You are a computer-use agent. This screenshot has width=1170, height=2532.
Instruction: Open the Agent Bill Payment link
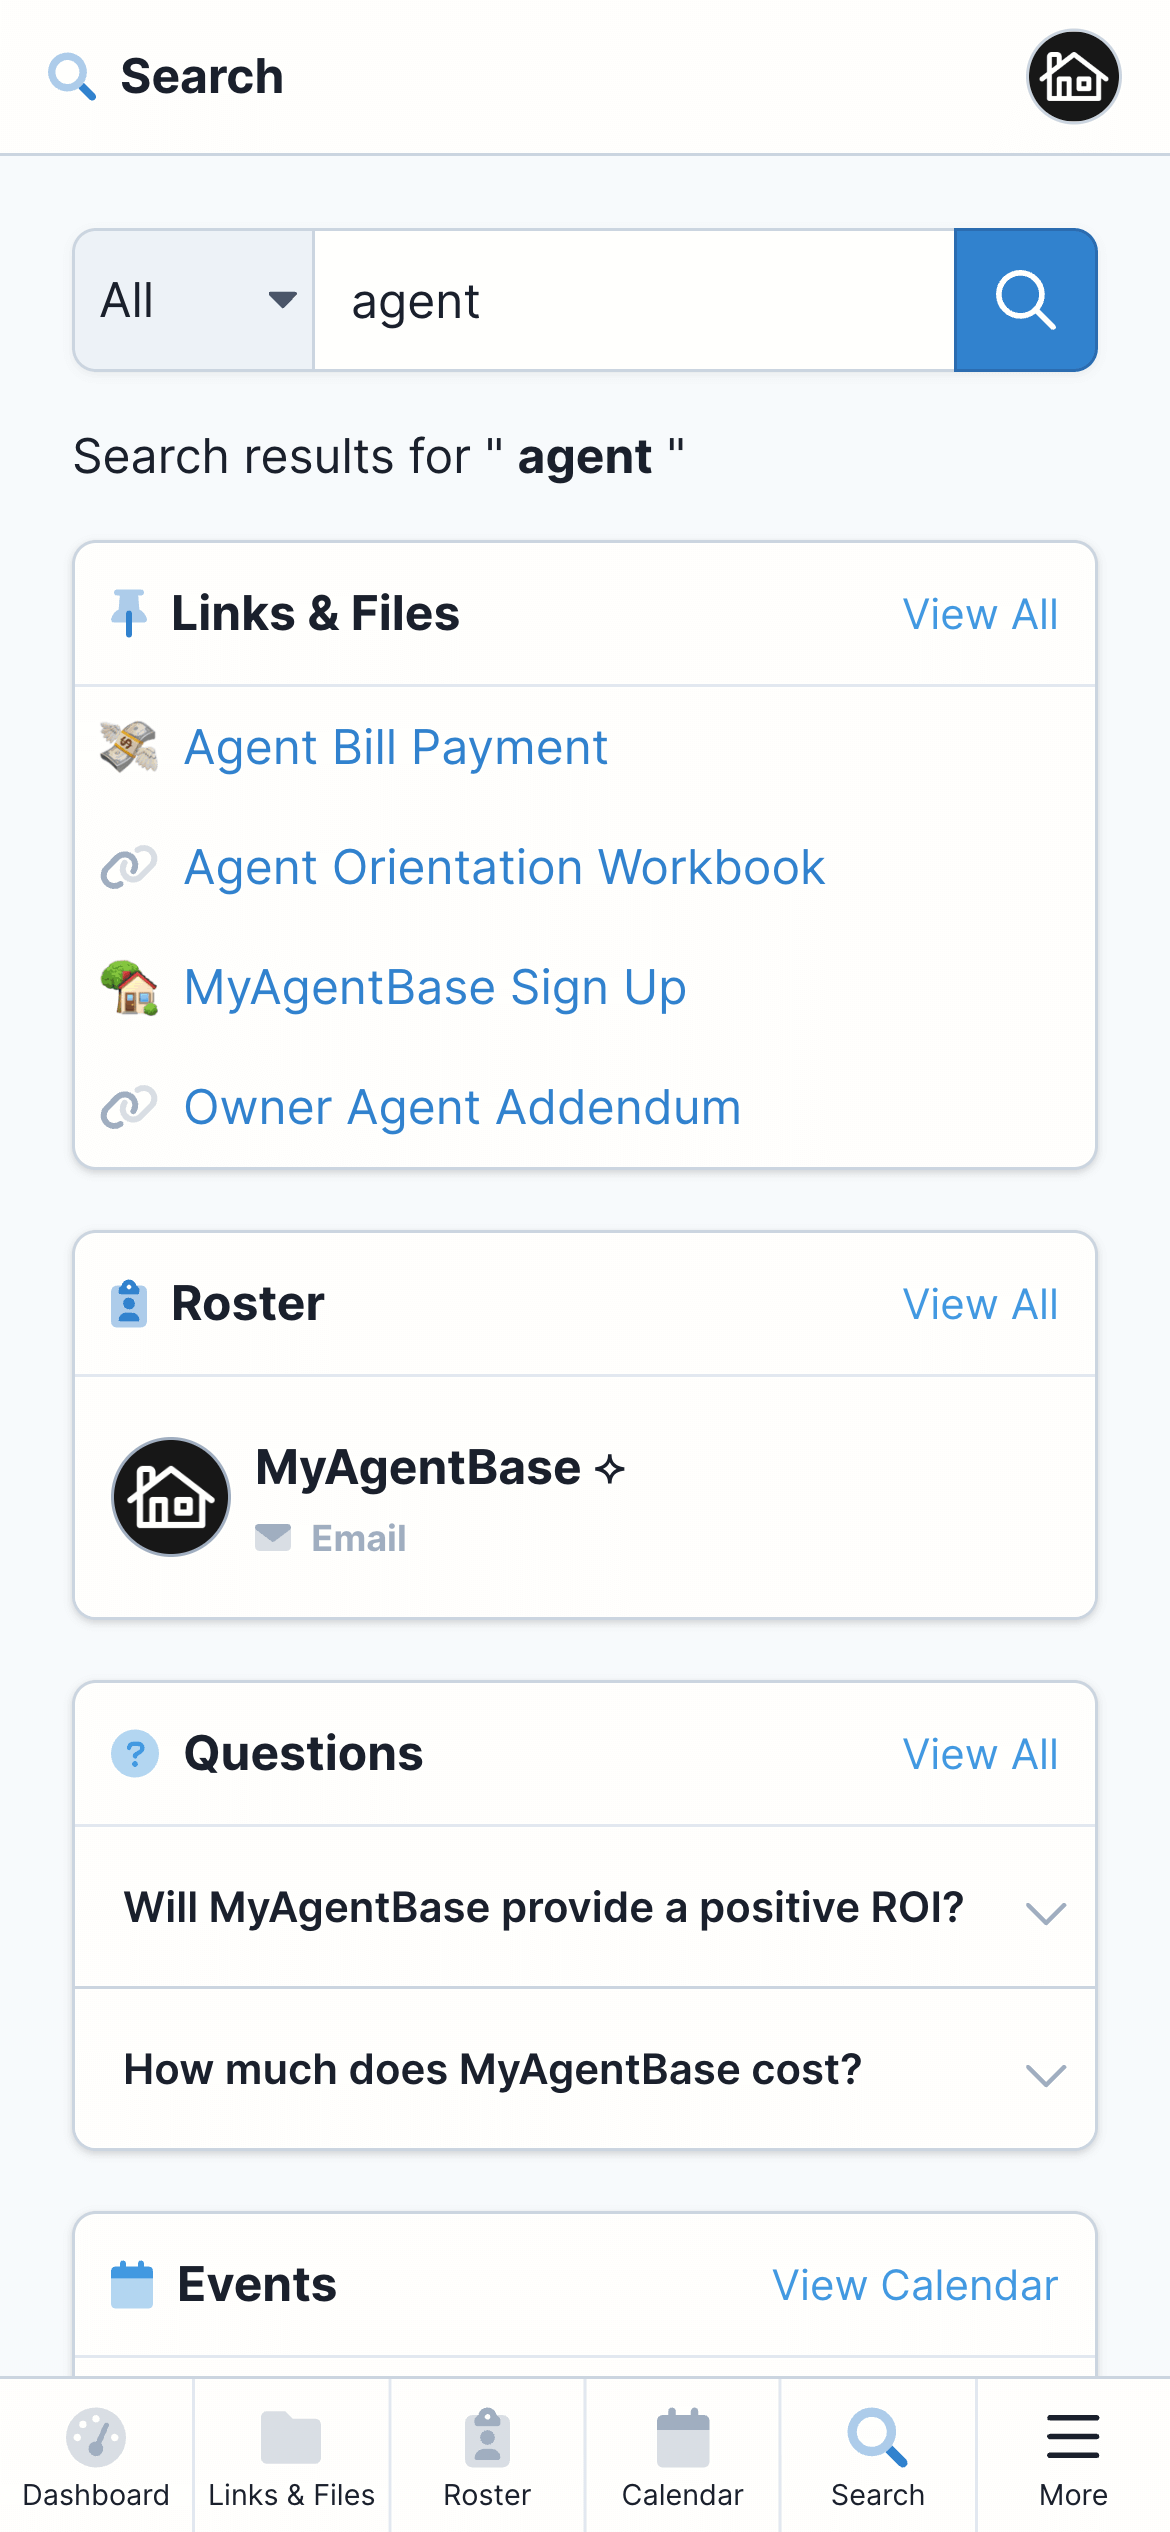point(396,747)
